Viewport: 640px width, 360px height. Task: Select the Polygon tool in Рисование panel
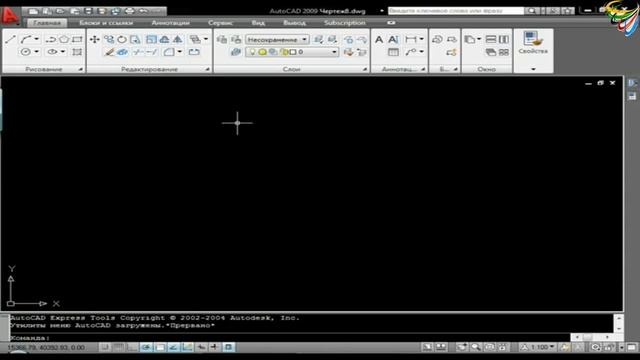(64, 40)
